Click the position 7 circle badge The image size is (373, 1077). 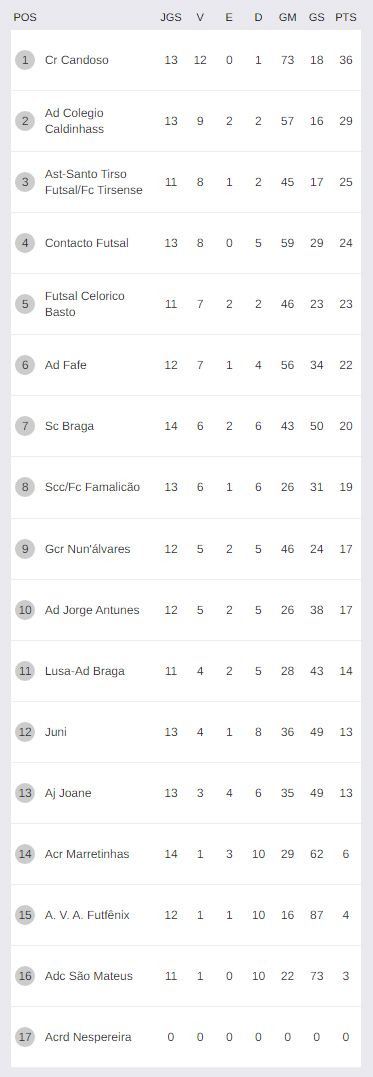point(25,426)
